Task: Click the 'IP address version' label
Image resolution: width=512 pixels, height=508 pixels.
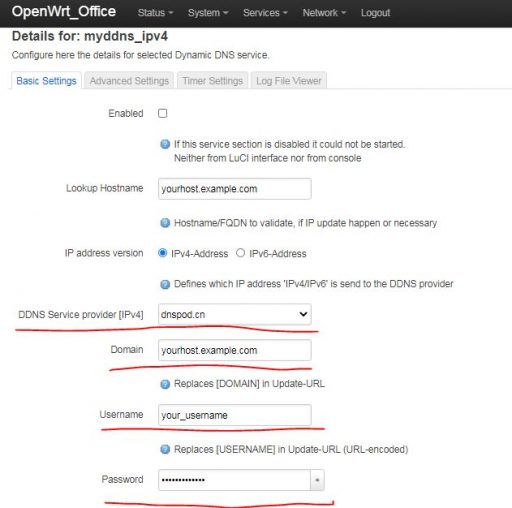Action: [104, 253]
